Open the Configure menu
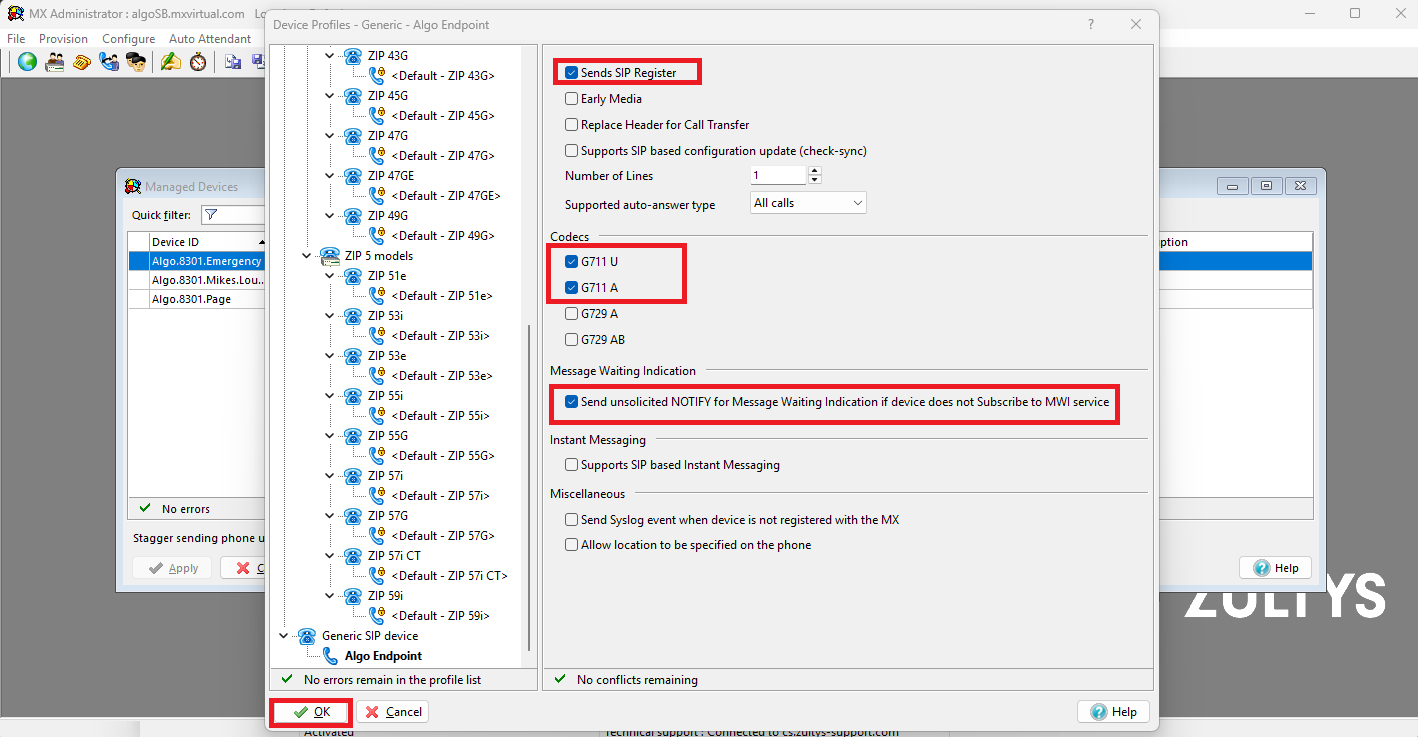This screenshot has height=737, width=1418. tap(128, 39)
